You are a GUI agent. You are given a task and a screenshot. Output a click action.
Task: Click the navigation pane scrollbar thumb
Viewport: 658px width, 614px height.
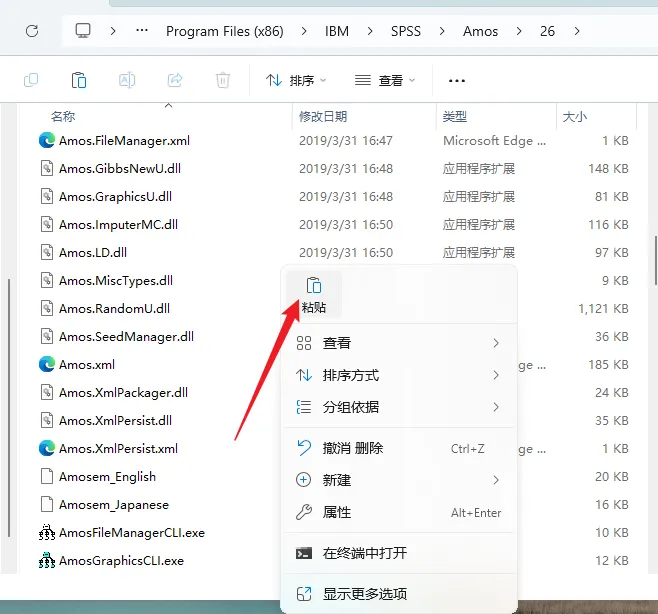point(9,408)
